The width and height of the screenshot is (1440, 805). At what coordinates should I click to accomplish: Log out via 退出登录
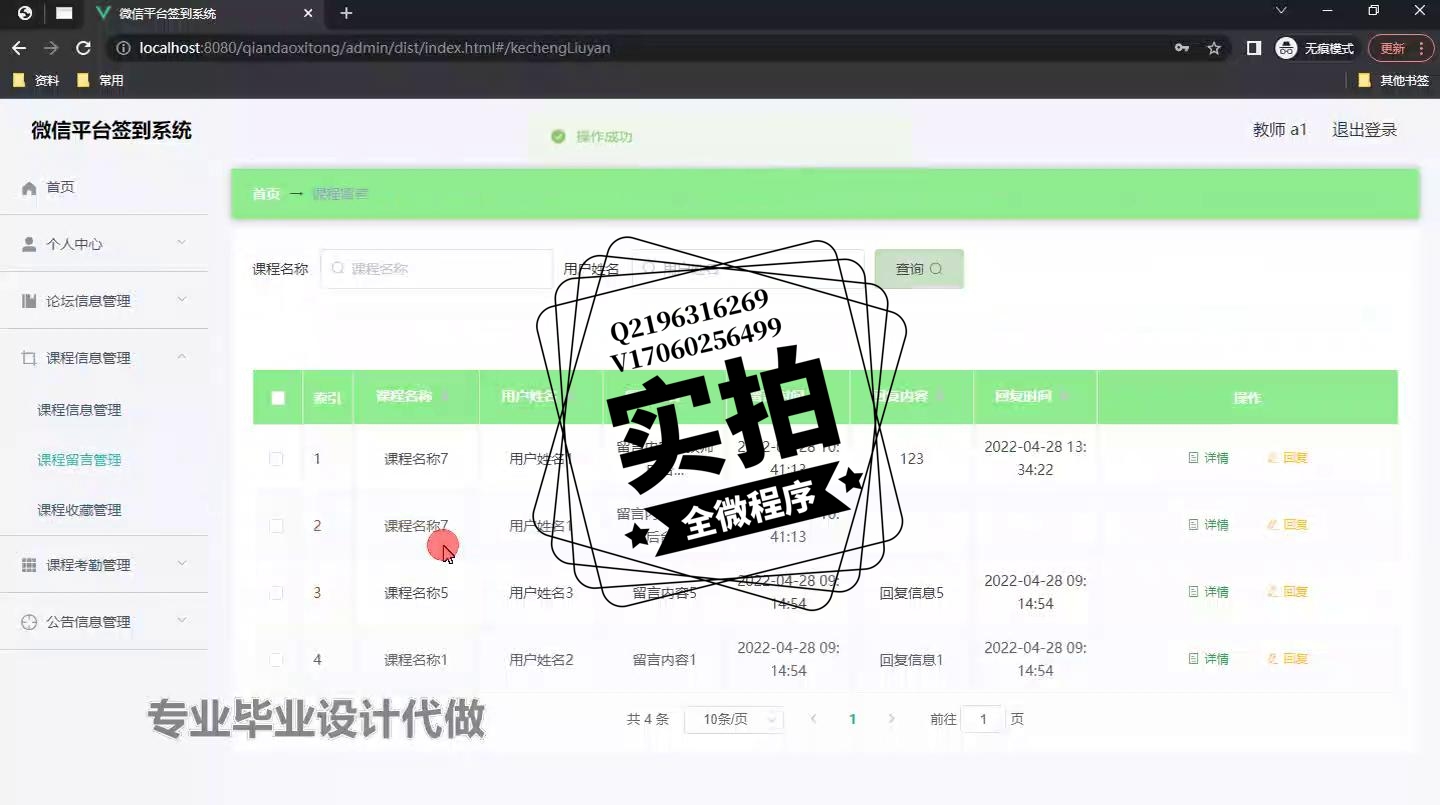[1364, 130]
